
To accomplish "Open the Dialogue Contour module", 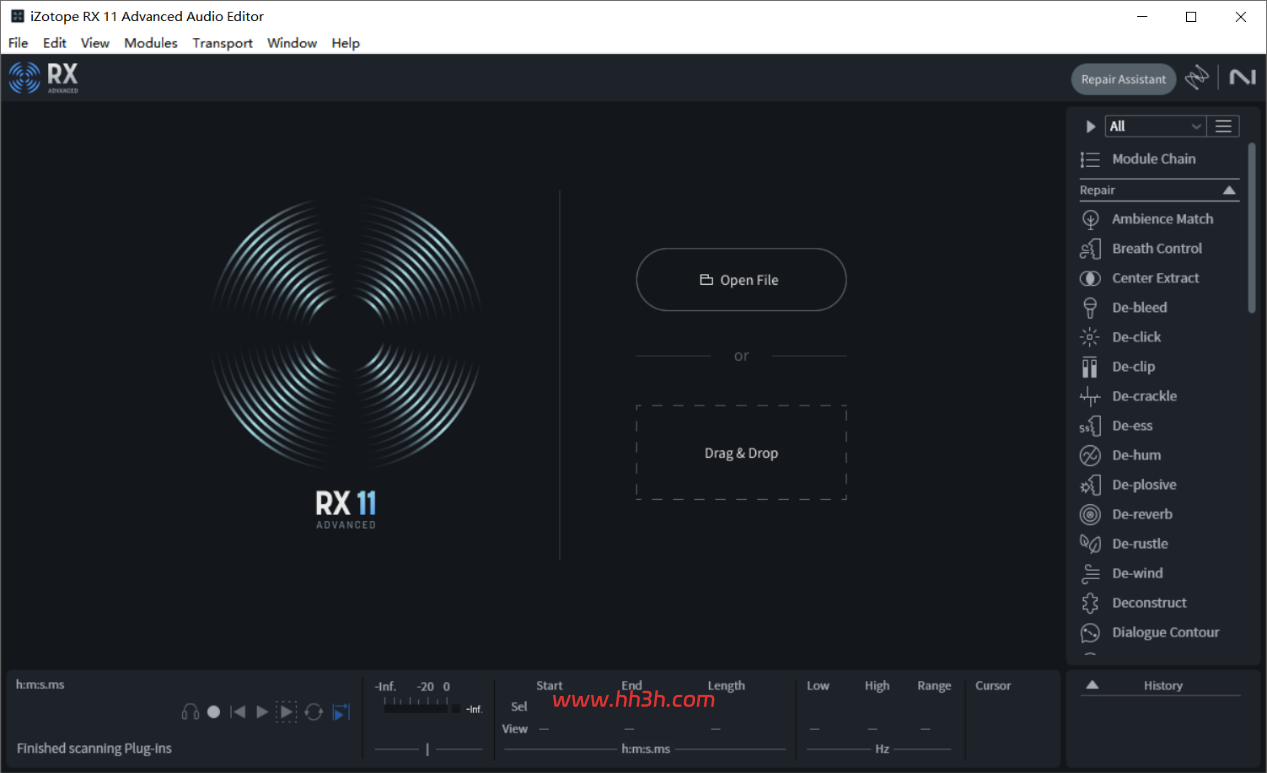I will point(1150,632).
